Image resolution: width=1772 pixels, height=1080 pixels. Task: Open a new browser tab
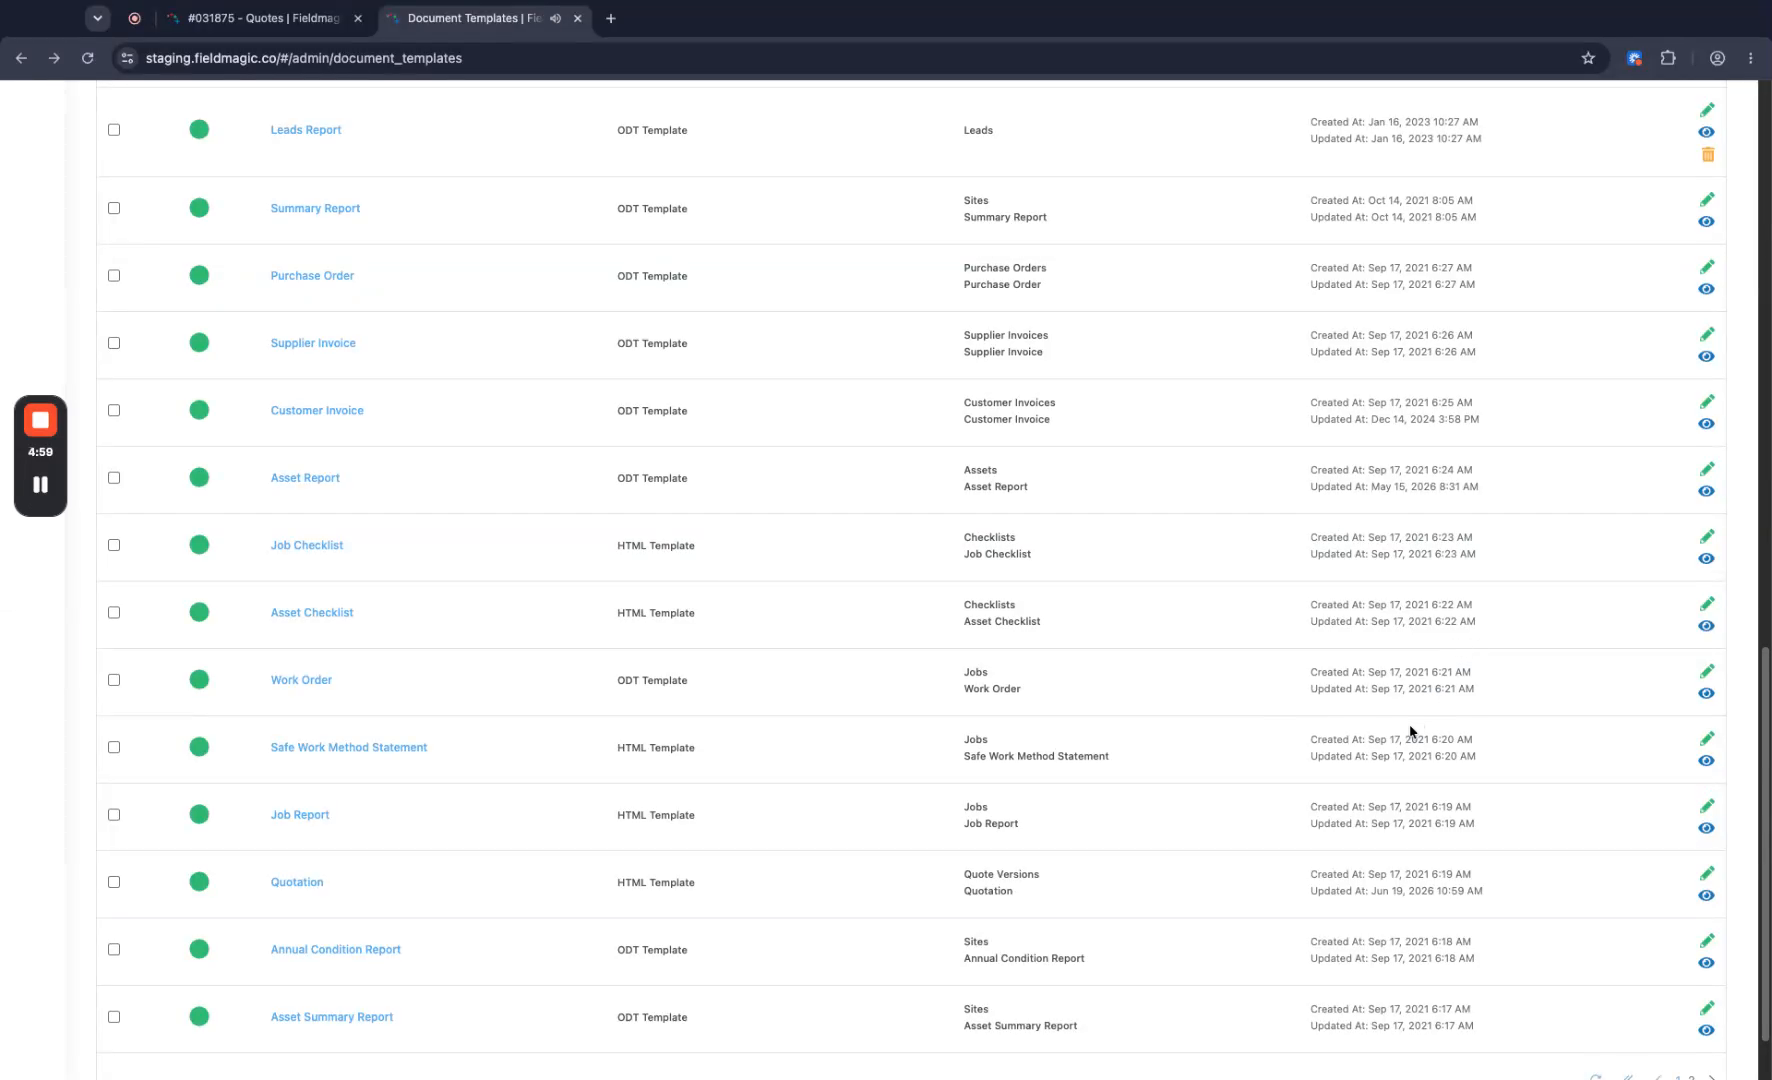(611, 18)
